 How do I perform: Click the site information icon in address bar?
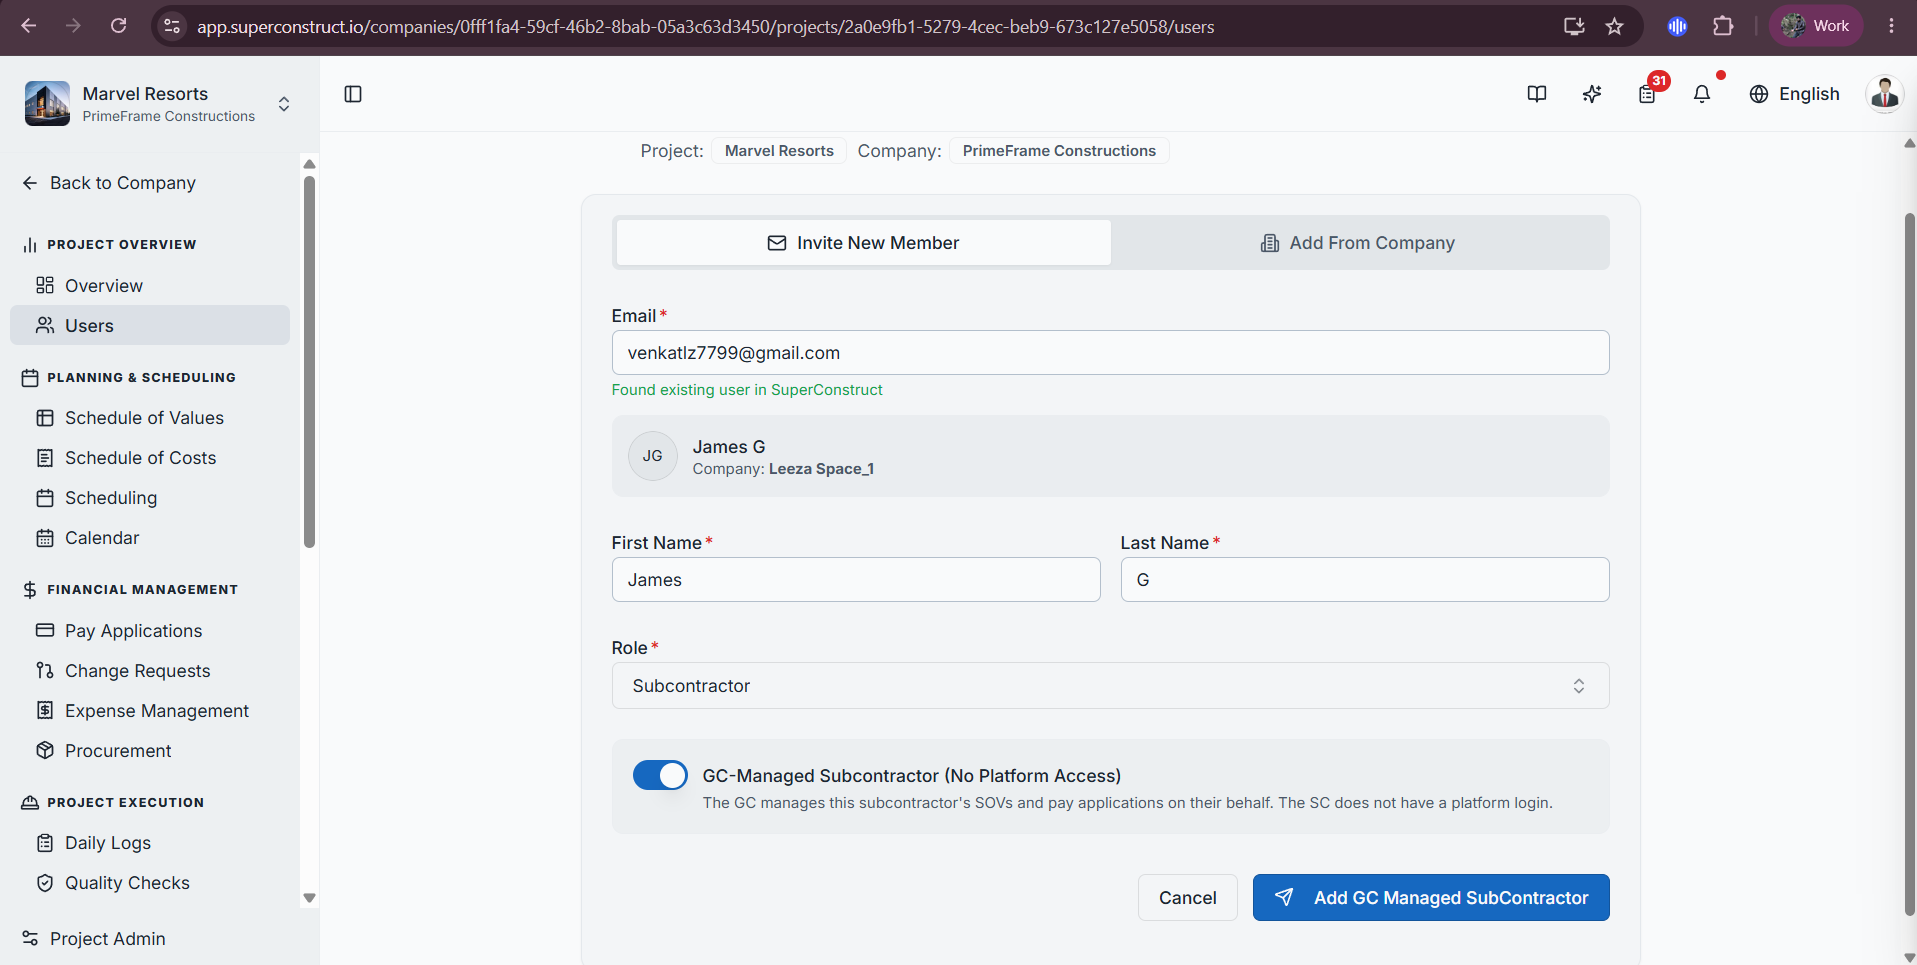172,26
